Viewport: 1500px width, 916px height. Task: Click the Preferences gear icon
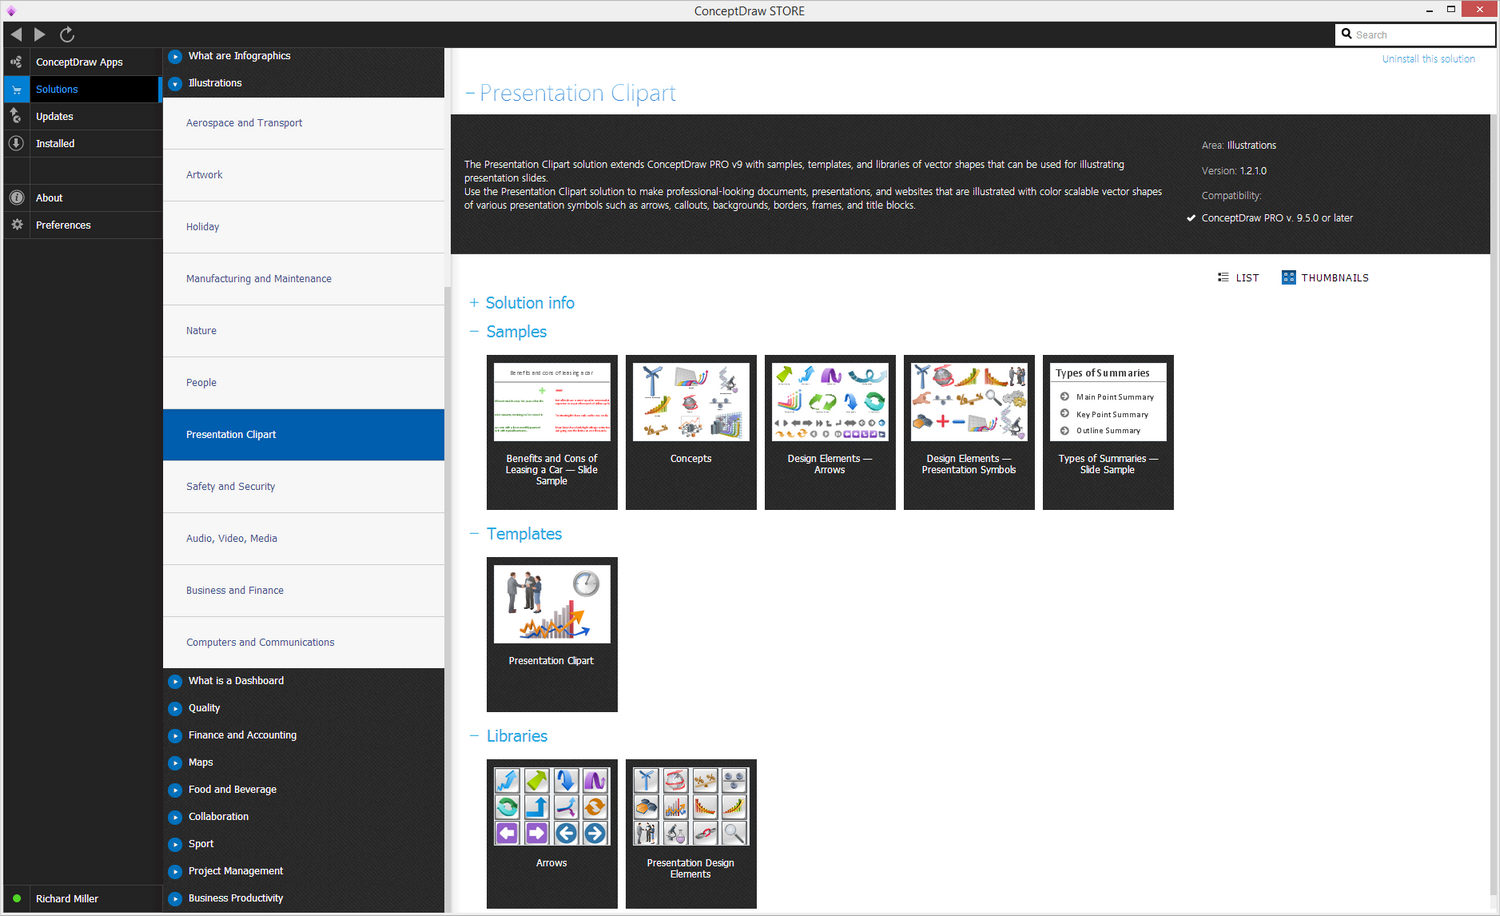[x=16, y=225]
